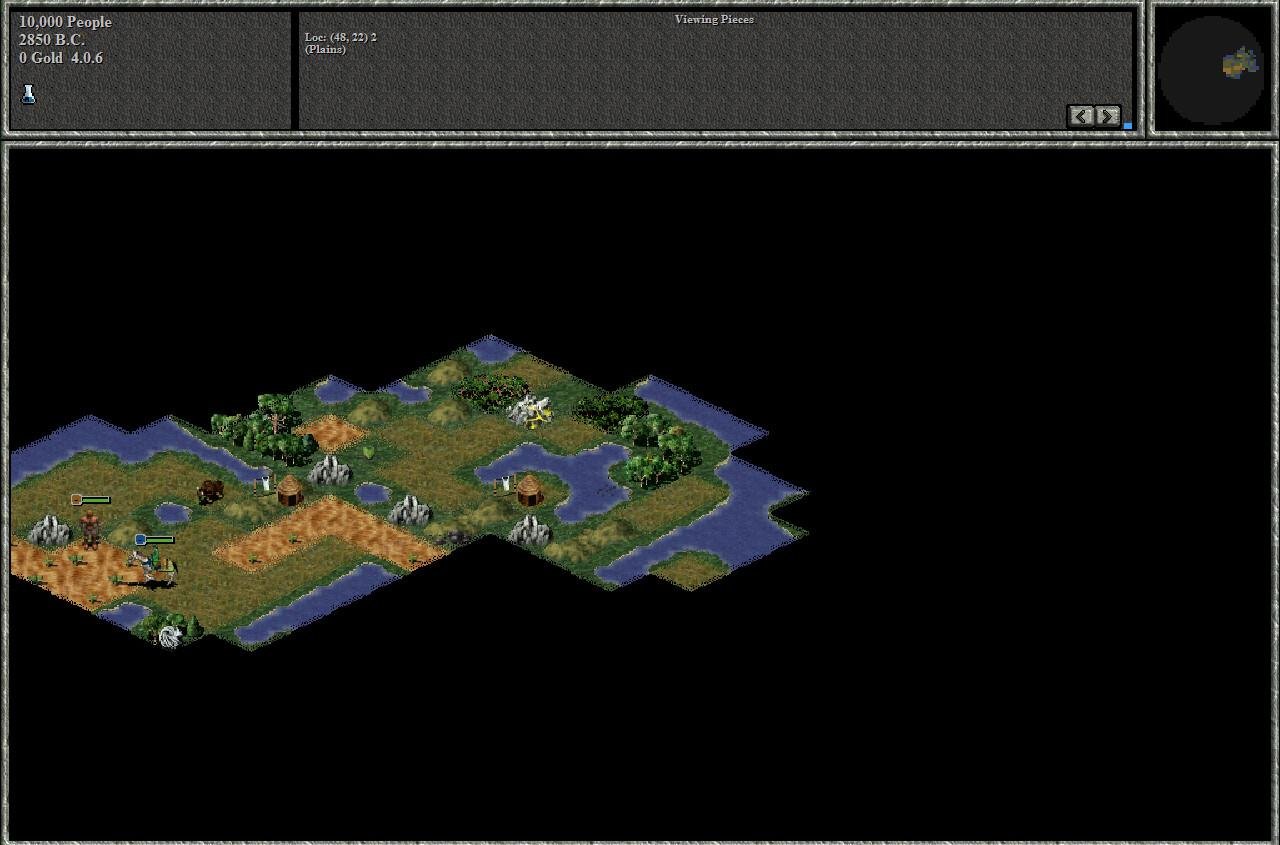Click the mountain left of the warrior

pos(48,531)
